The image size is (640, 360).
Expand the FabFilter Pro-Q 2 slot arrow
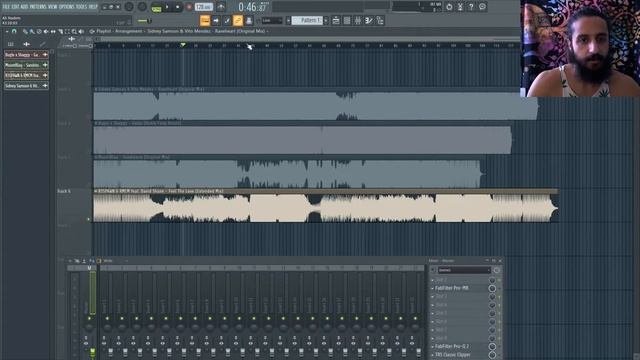pyautogui.click(x=432, y=347)
